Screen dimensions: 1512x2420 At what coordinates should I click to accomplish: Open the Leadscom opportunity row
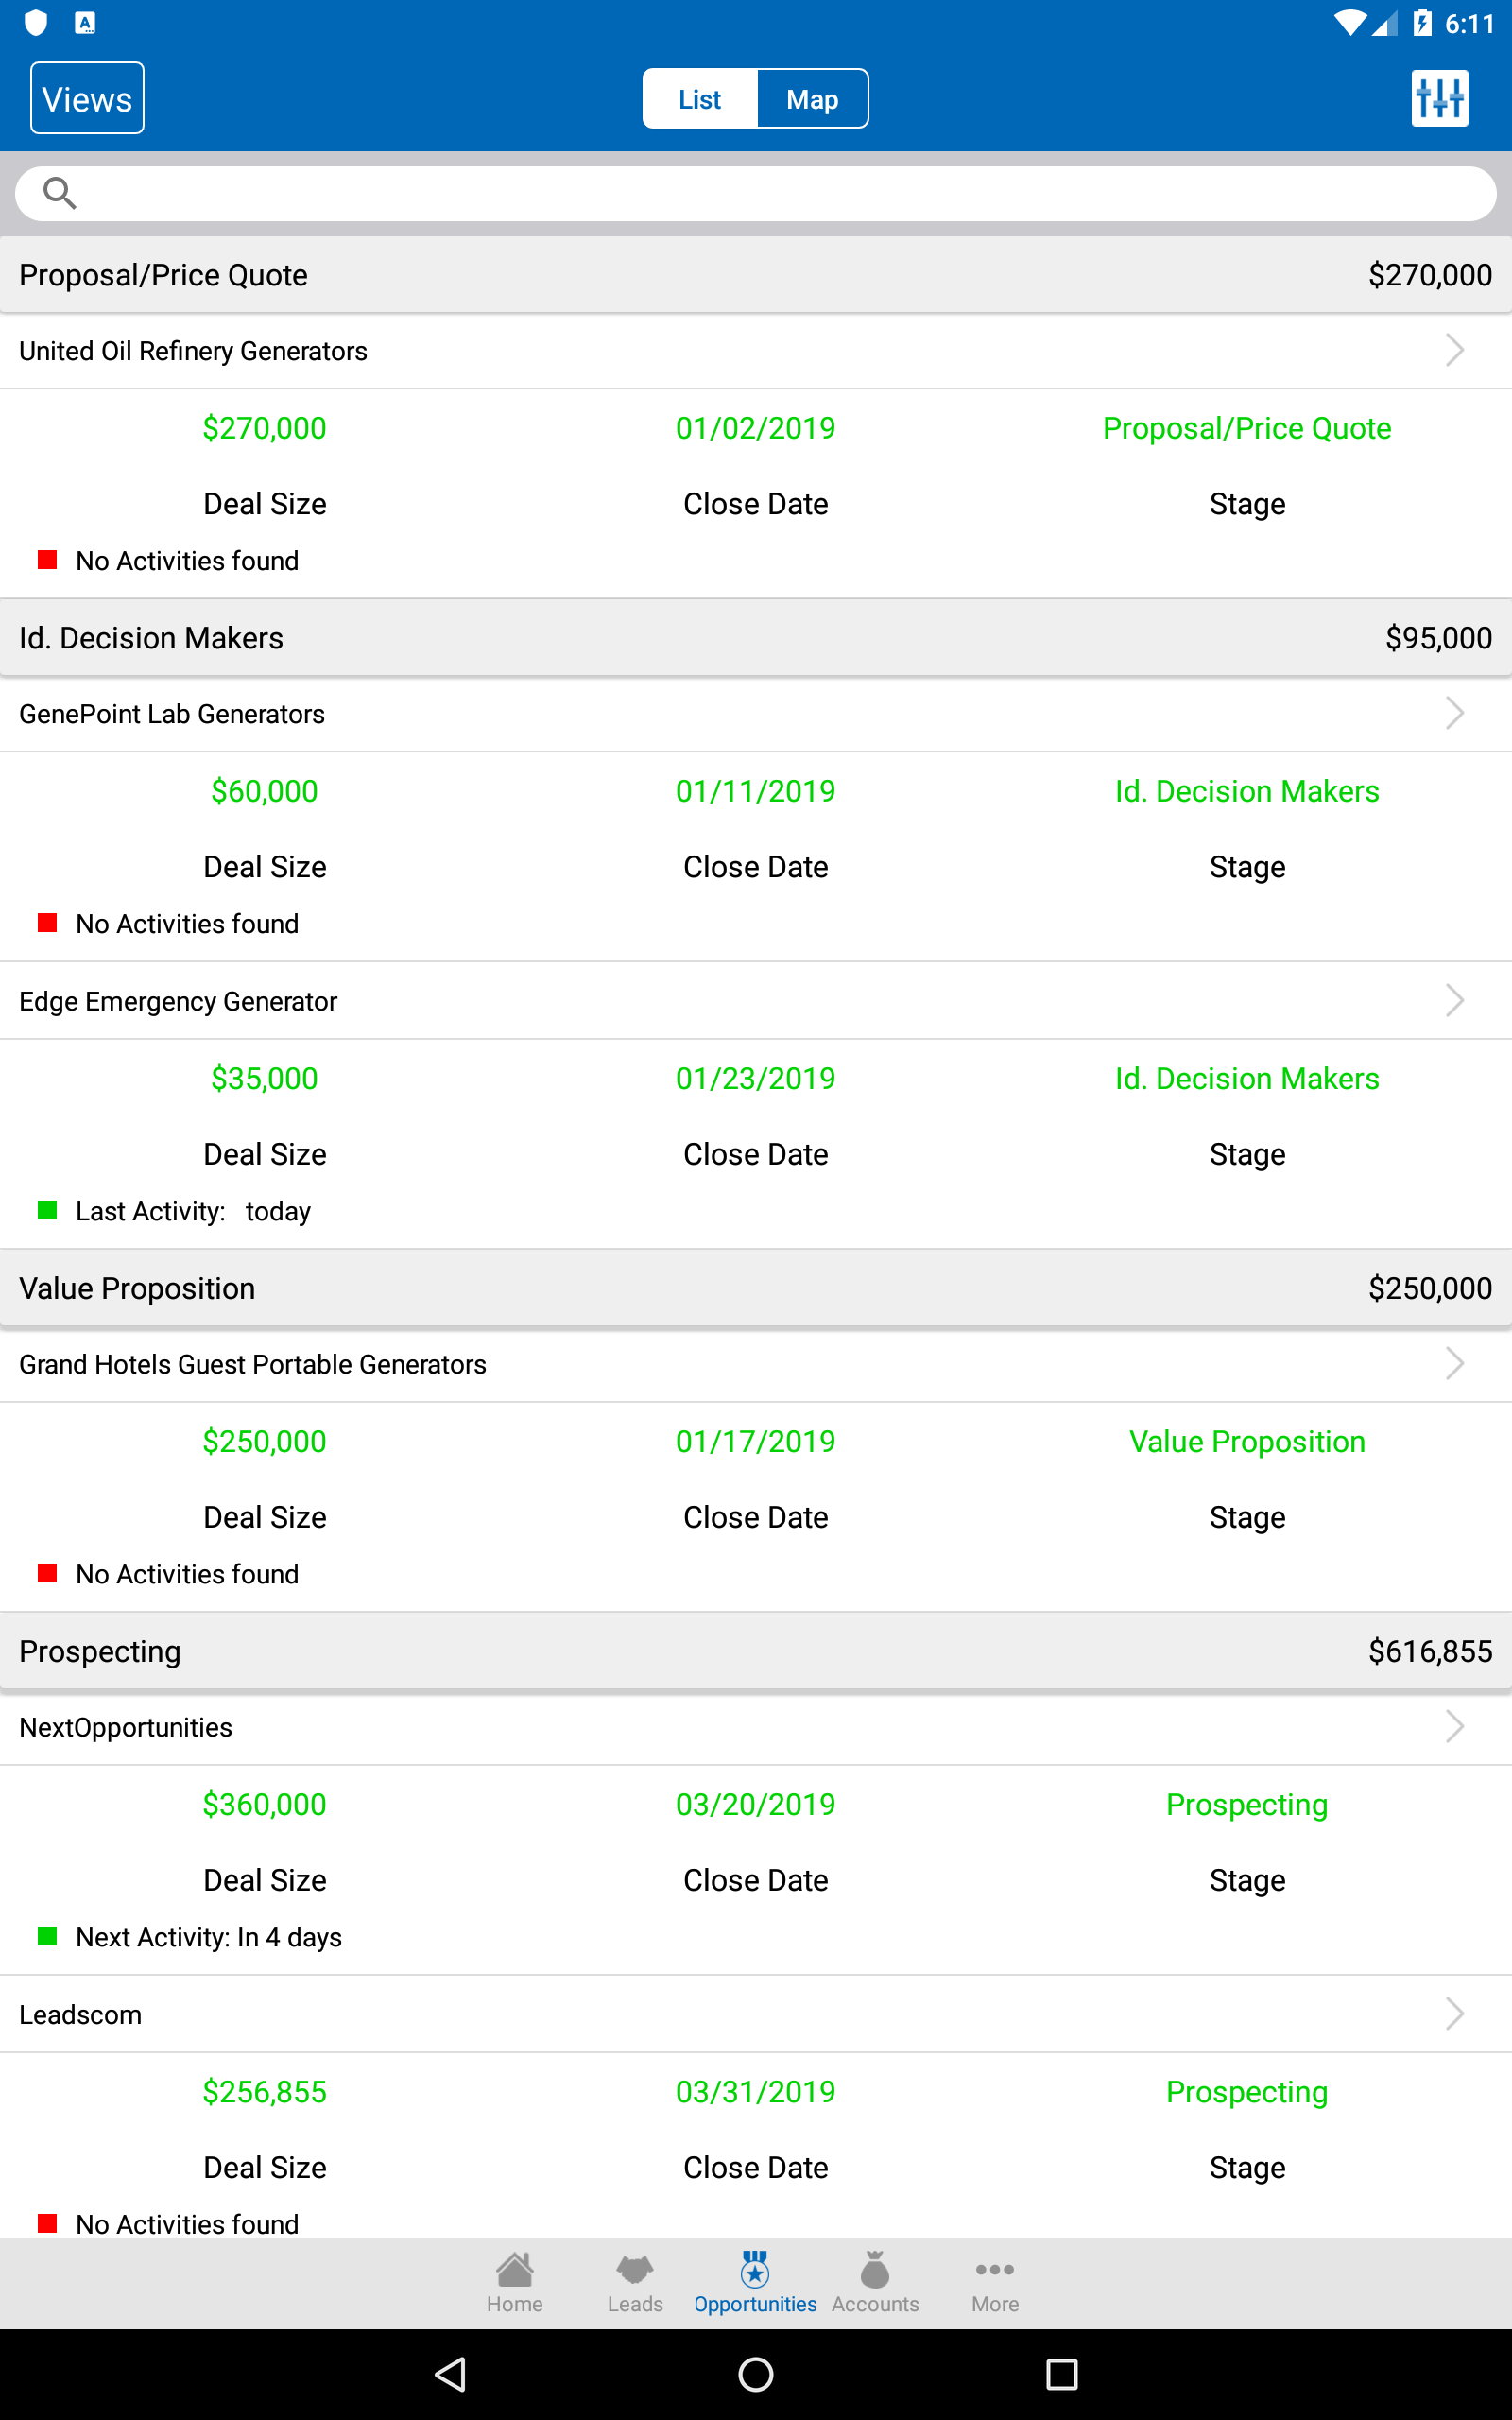756,2014
